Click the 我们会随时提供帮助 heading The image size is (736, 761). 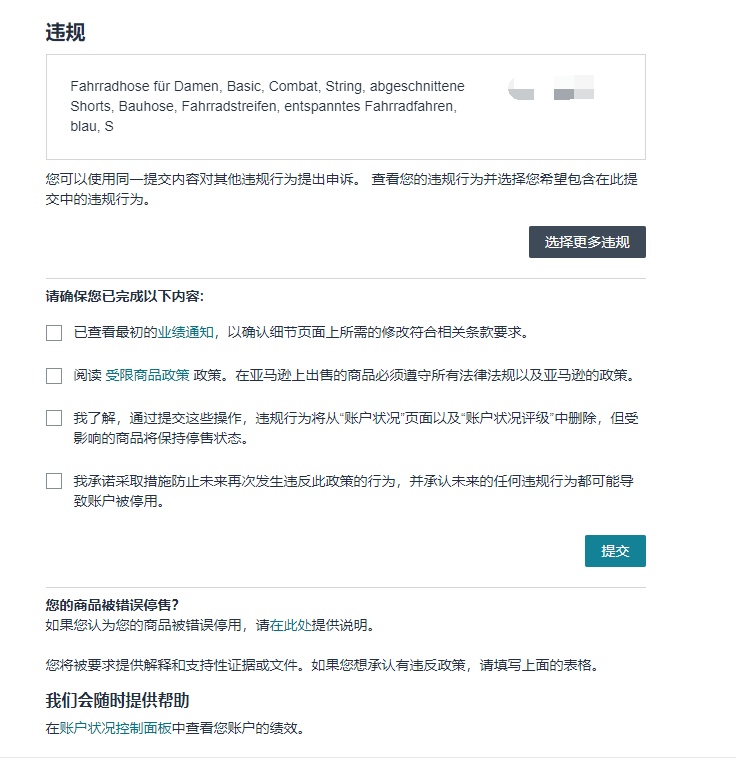tap(117, 700)
